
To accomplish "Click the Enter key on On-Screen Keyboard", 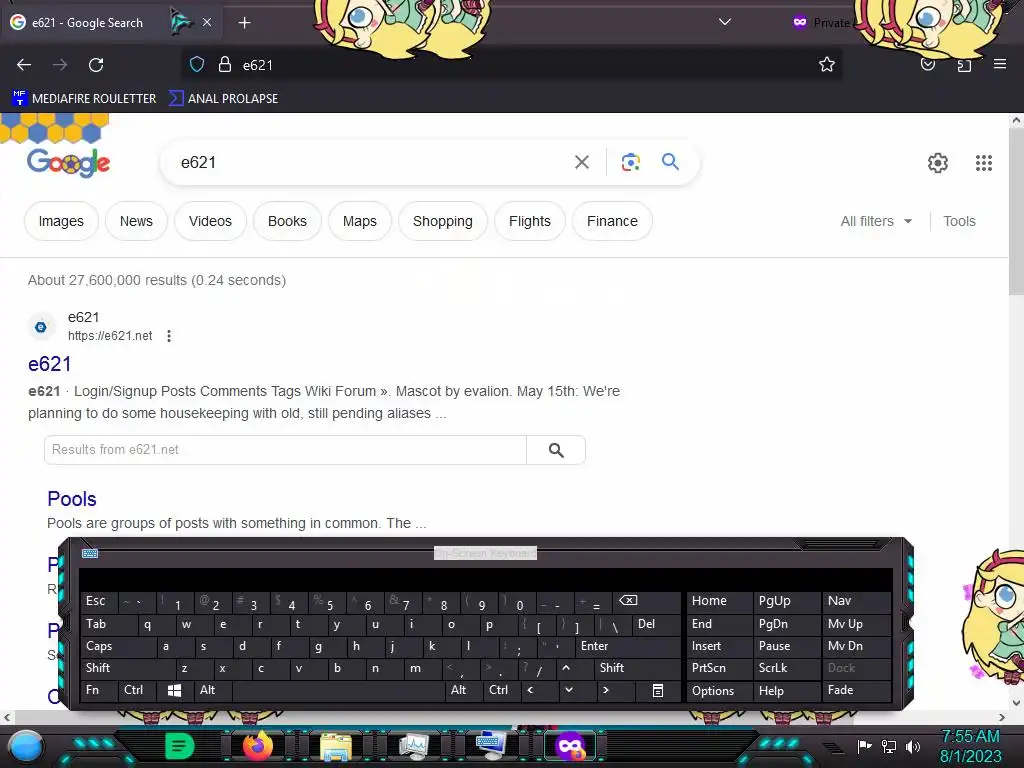I will tap(628, 646).
